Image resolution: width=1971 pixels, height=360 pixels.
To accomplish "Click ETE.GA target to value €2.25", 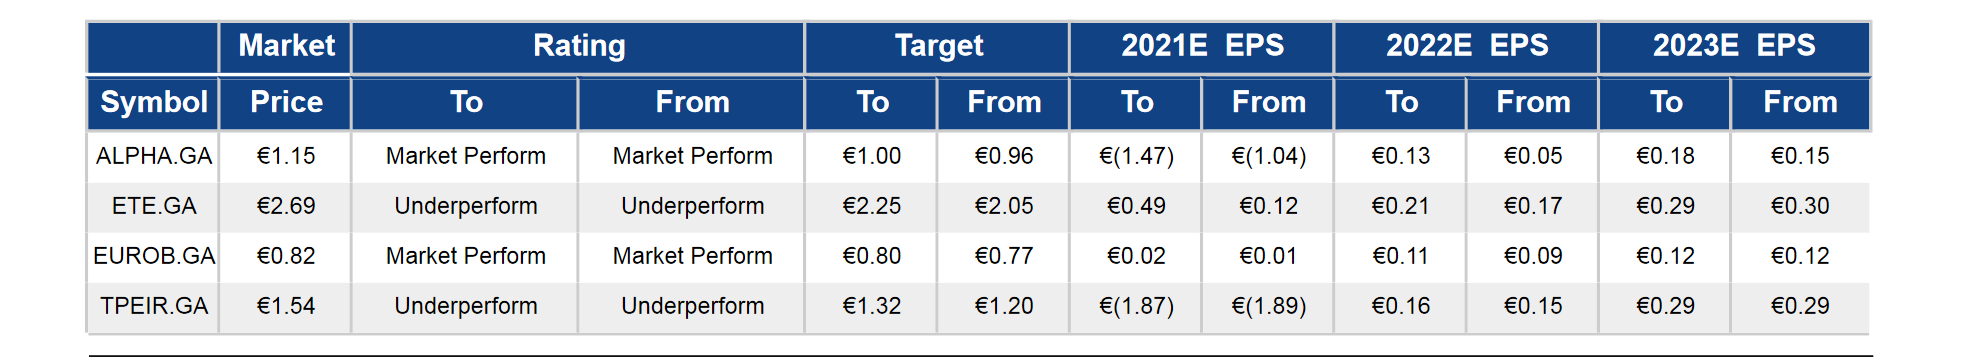I will (x=871, y=206).
